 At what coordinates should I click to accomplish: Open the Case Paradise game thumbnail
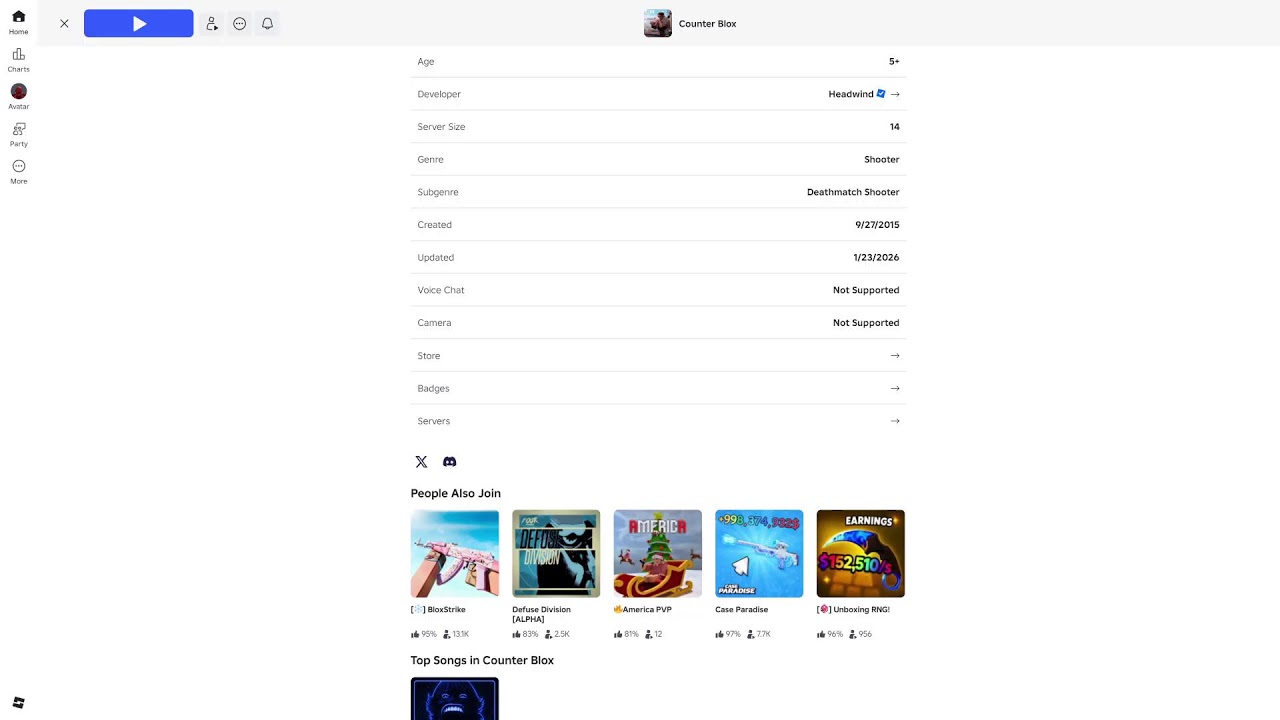pos(759,554)
